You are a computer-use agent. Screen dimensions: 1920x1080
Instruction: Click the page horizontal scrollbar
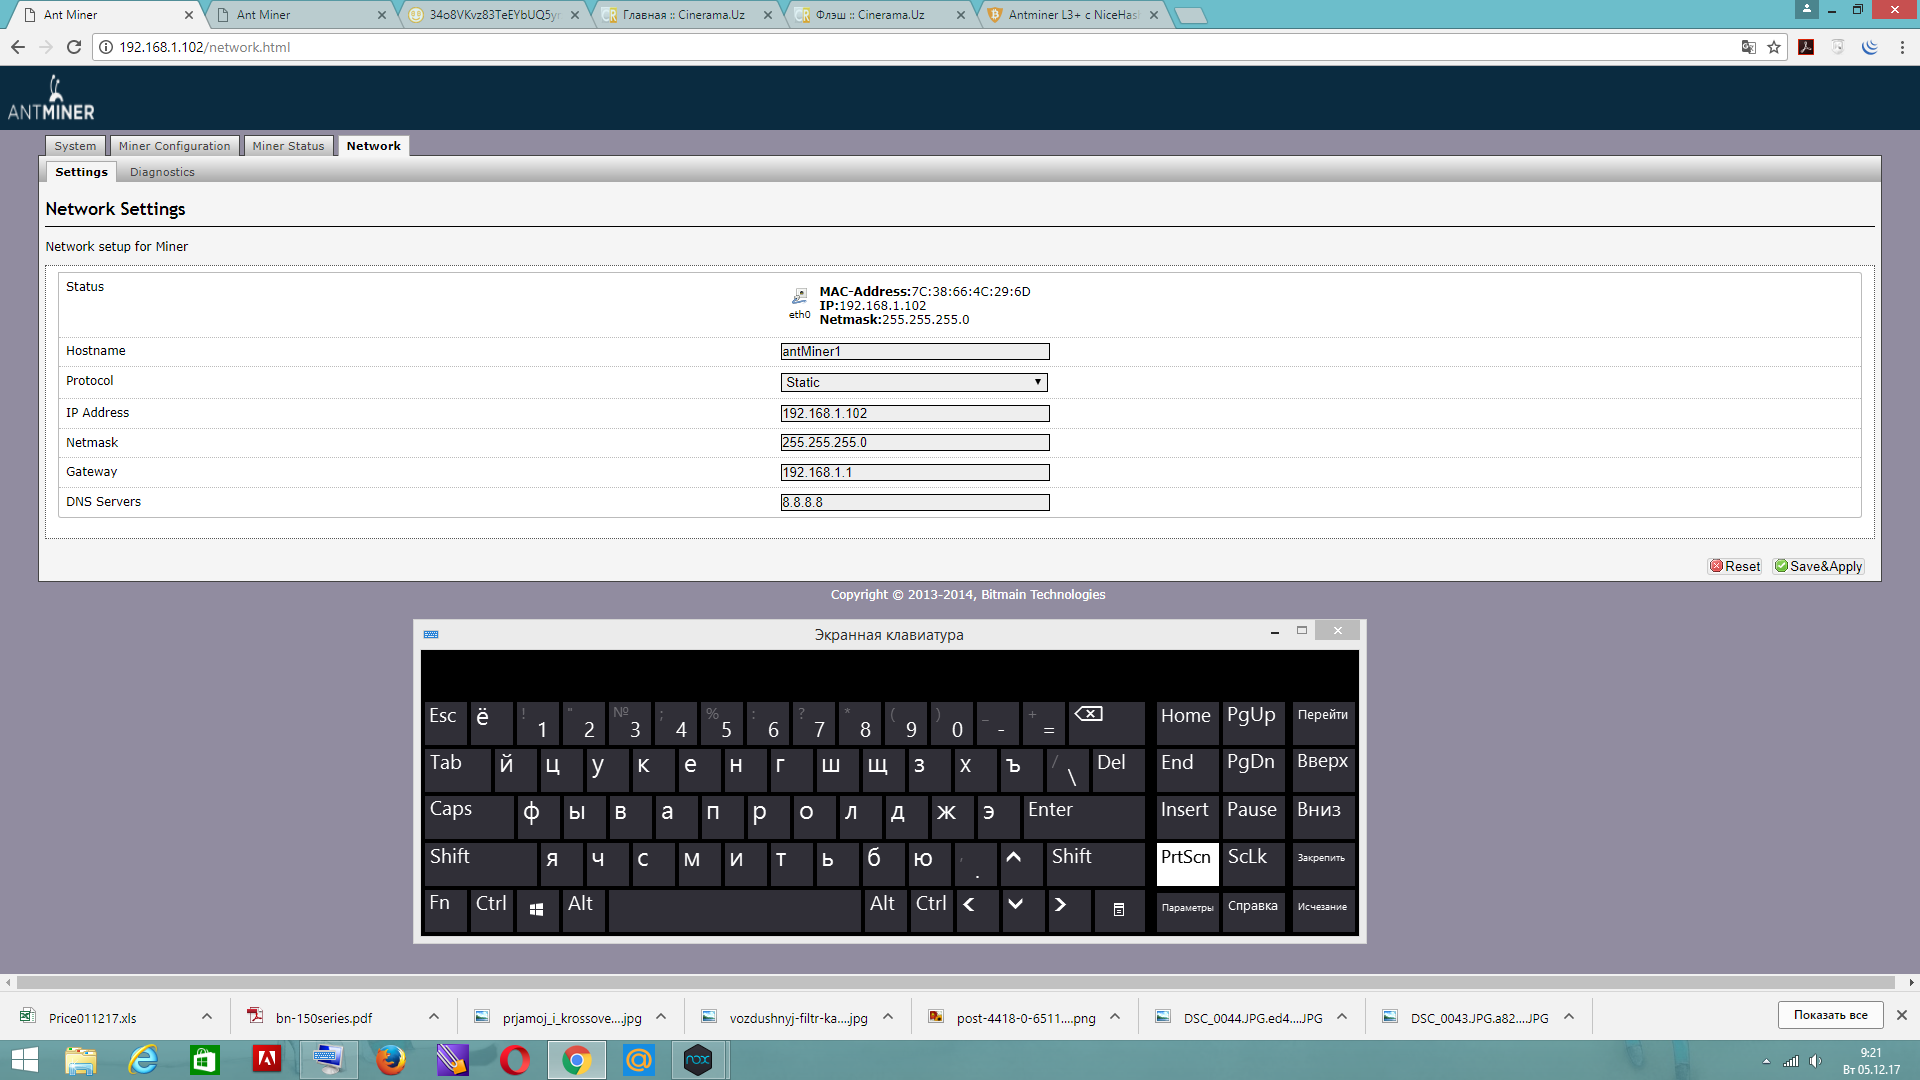(956, 982)
